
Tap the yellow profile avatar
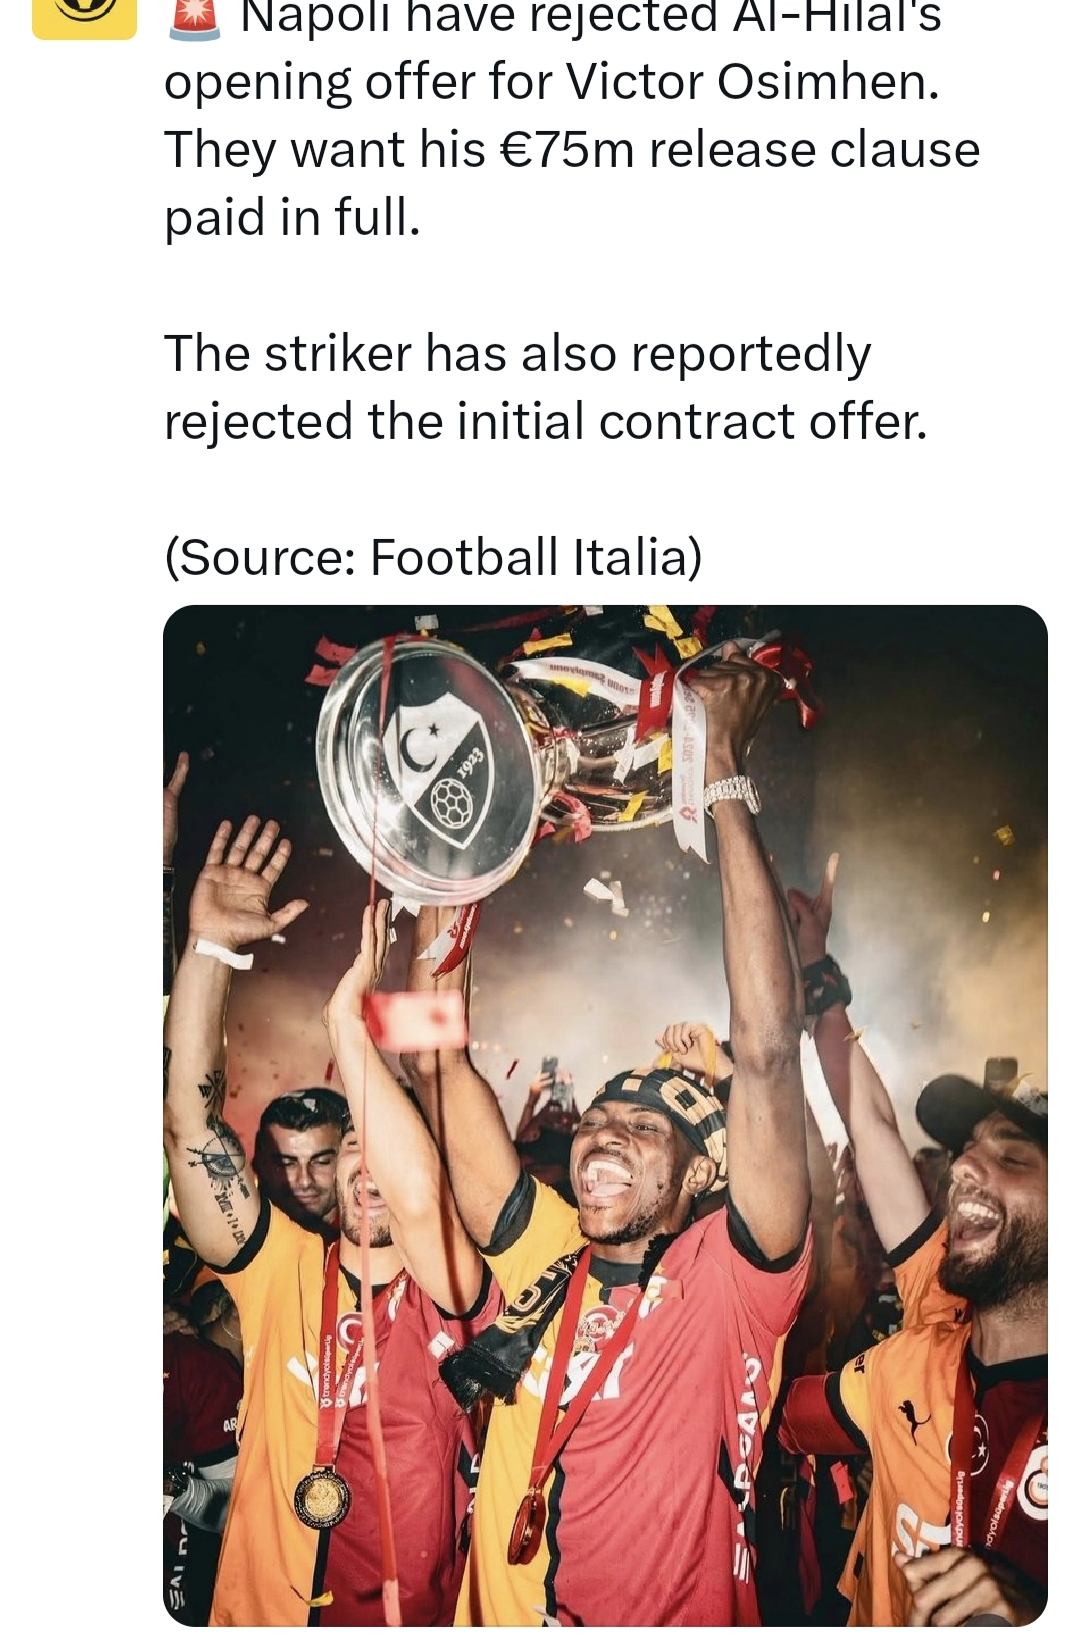[x=84, y=19]
